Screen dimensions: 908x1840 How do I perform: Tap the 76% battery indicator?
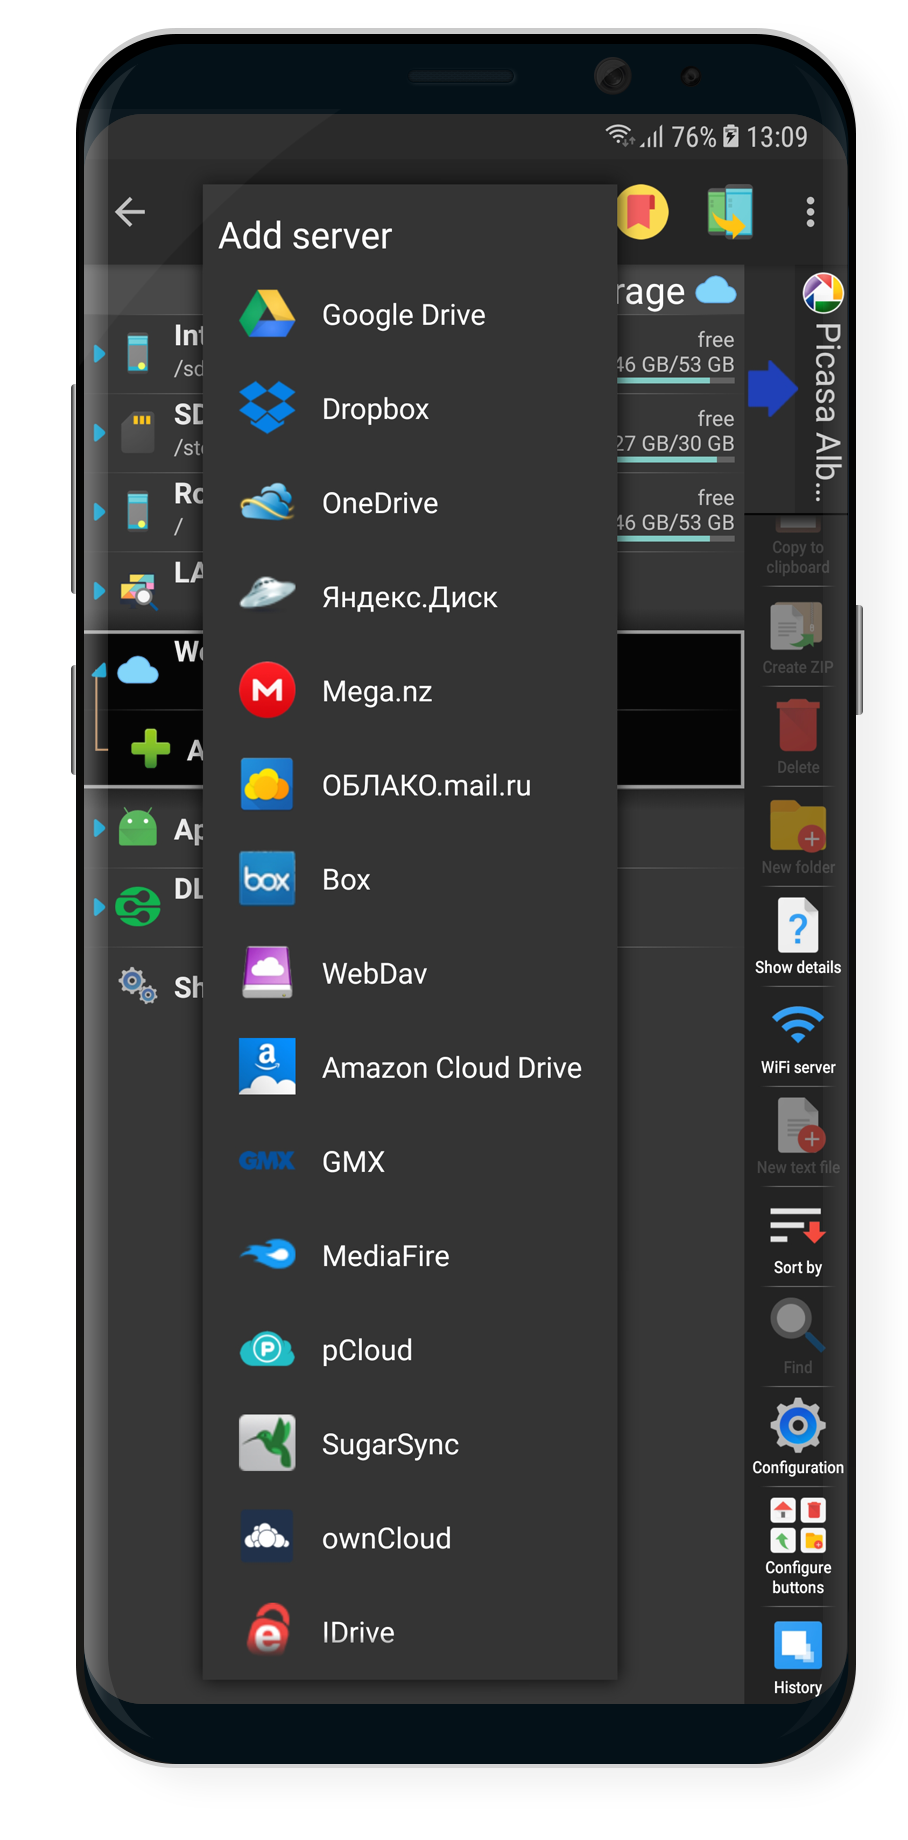pos(704,136)
